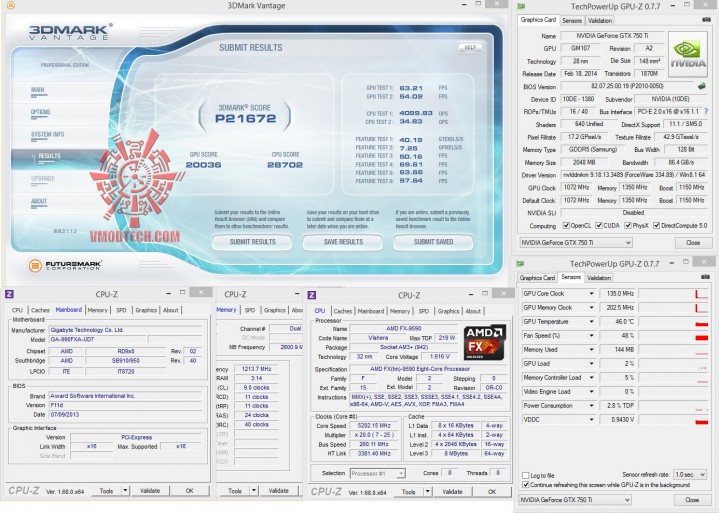Open the Processor #1 selection dropdown
This screenshot has width=719, height=513.
tap(377, 473)
